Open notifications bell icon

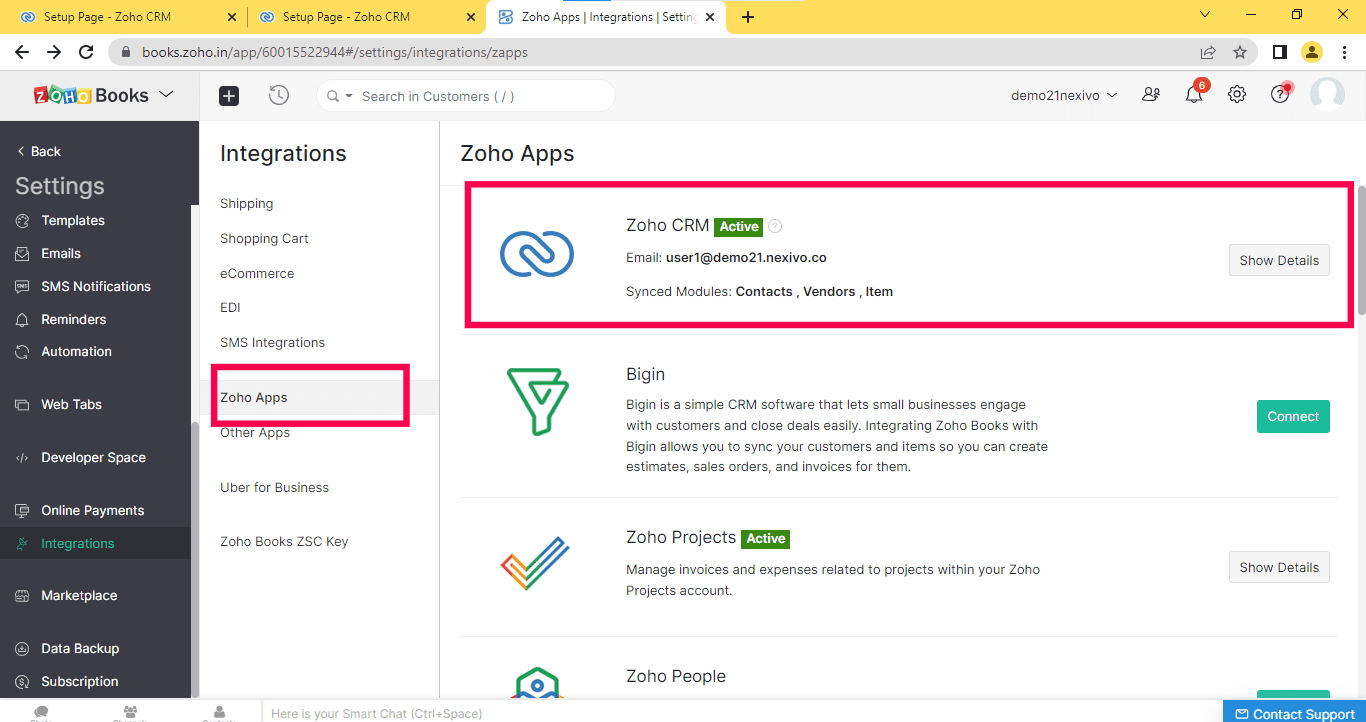(1193, 95)
